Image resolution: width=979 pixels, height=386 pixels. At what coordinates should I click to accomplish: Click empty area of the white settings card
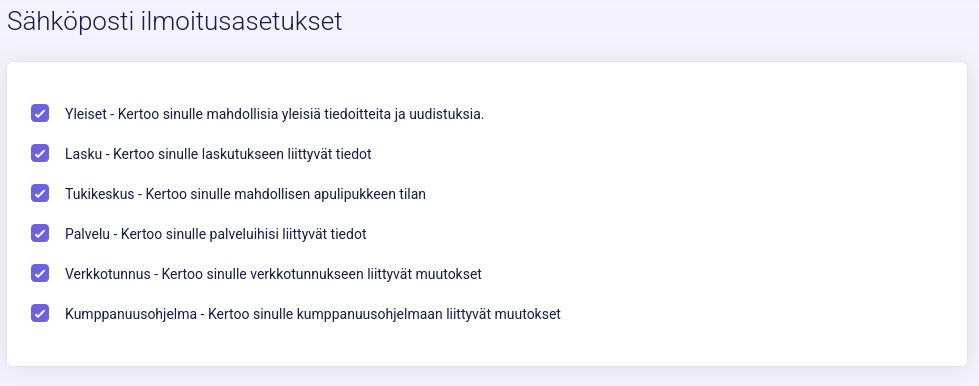tap(749, 212)
